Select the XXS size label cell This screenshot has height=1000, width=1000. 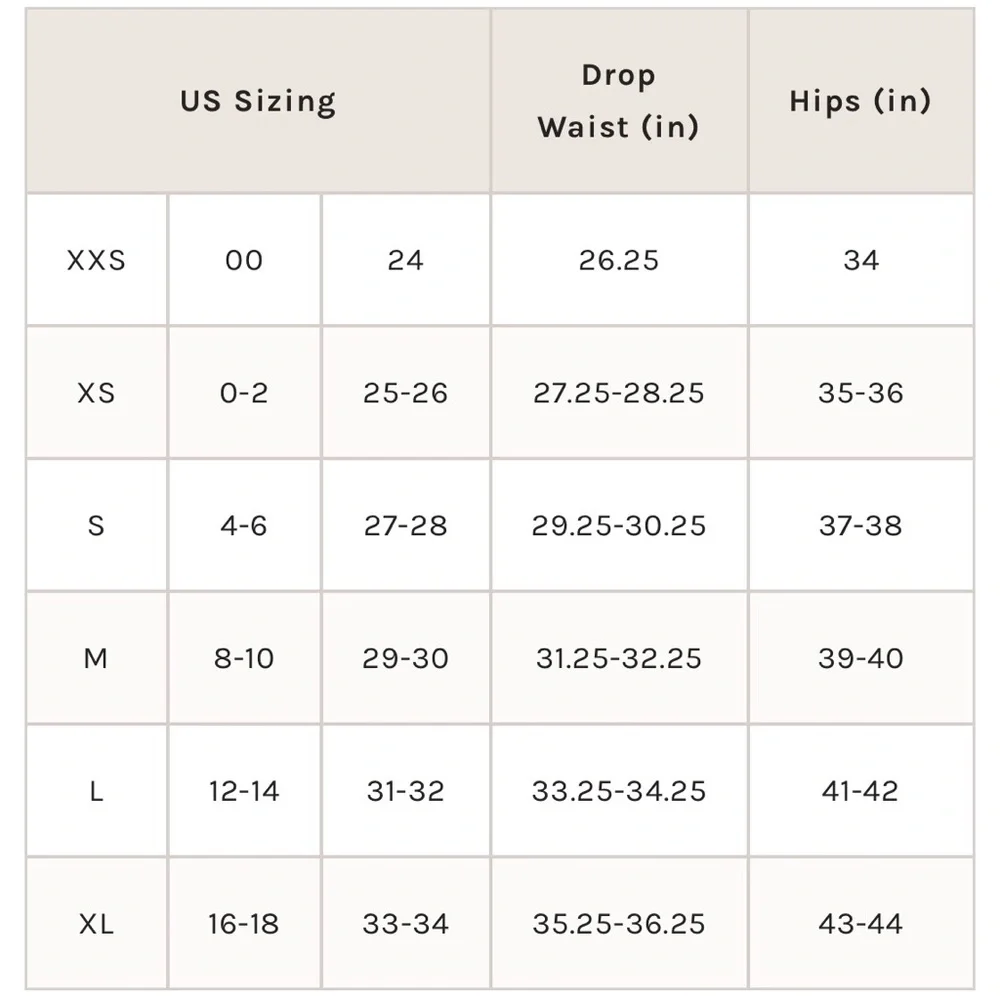[96, 260]
